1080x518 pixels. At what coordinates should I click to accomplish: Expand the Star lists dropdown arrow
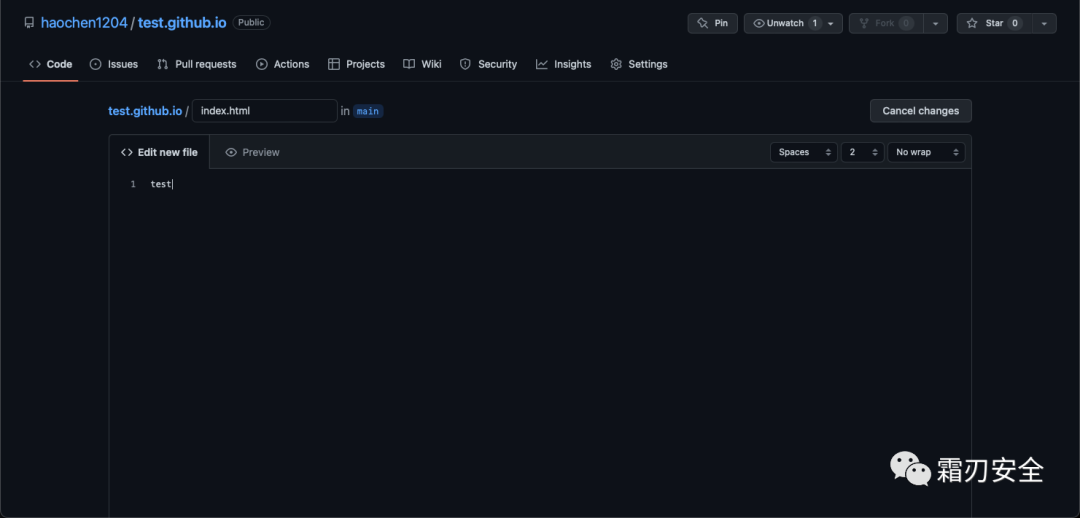(x=1044, y=23)
